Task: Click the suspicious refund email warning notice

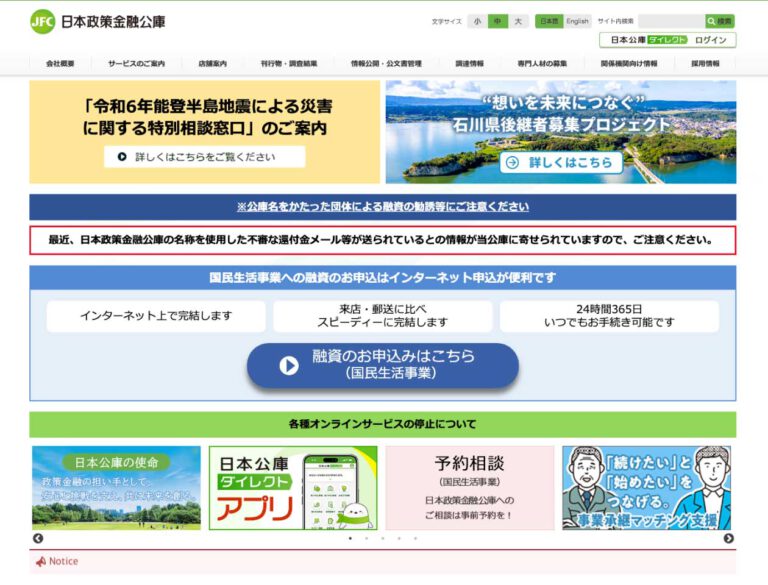Action: (383, 240)
